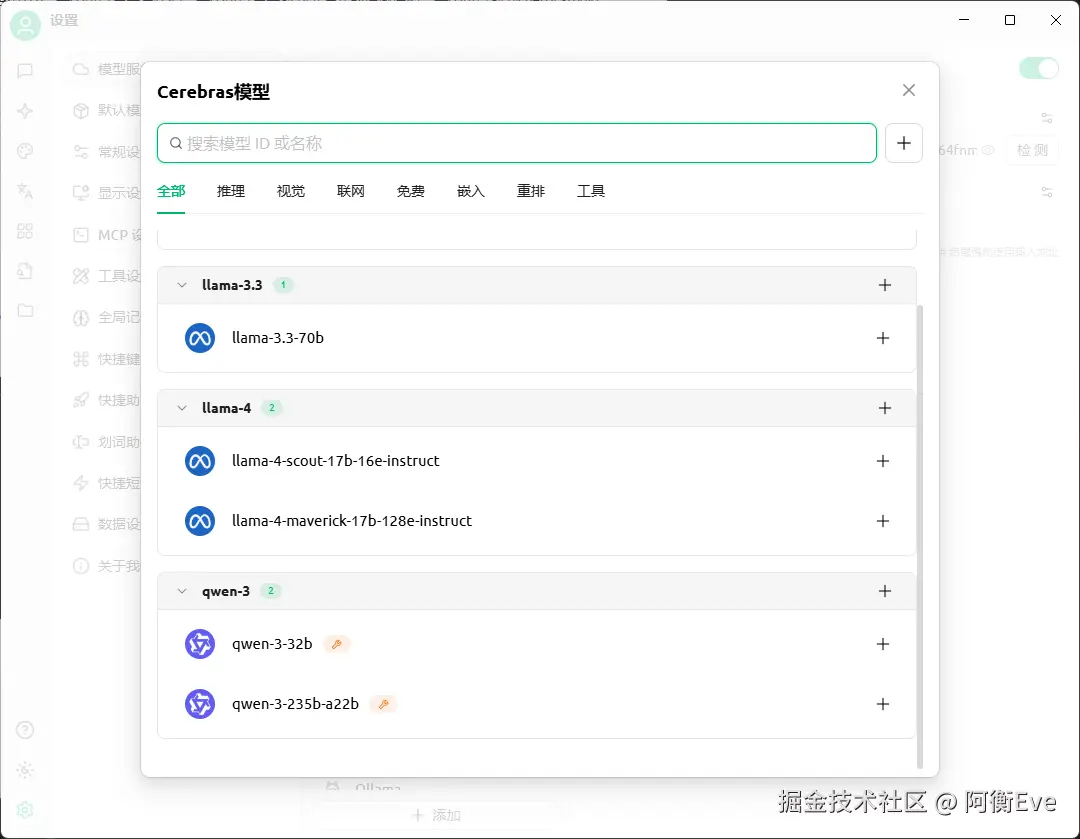Viewport: 1080px width, 839px height.
Task: Click the tool wrench badge on qwen-3-32b
Action: 336,644
